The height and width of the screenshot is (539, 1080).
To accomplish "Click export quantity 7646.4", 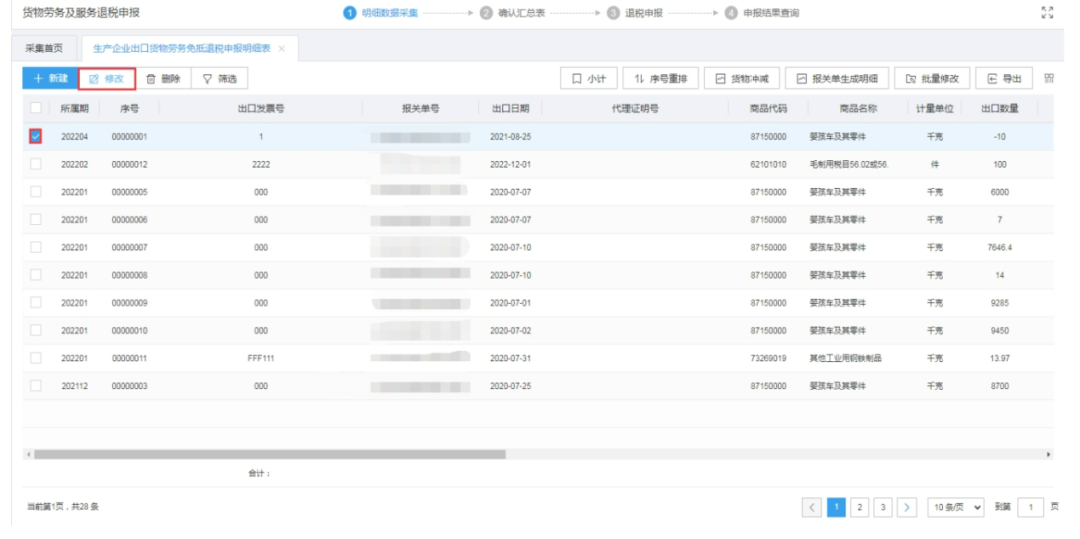I will click(999, 247).
